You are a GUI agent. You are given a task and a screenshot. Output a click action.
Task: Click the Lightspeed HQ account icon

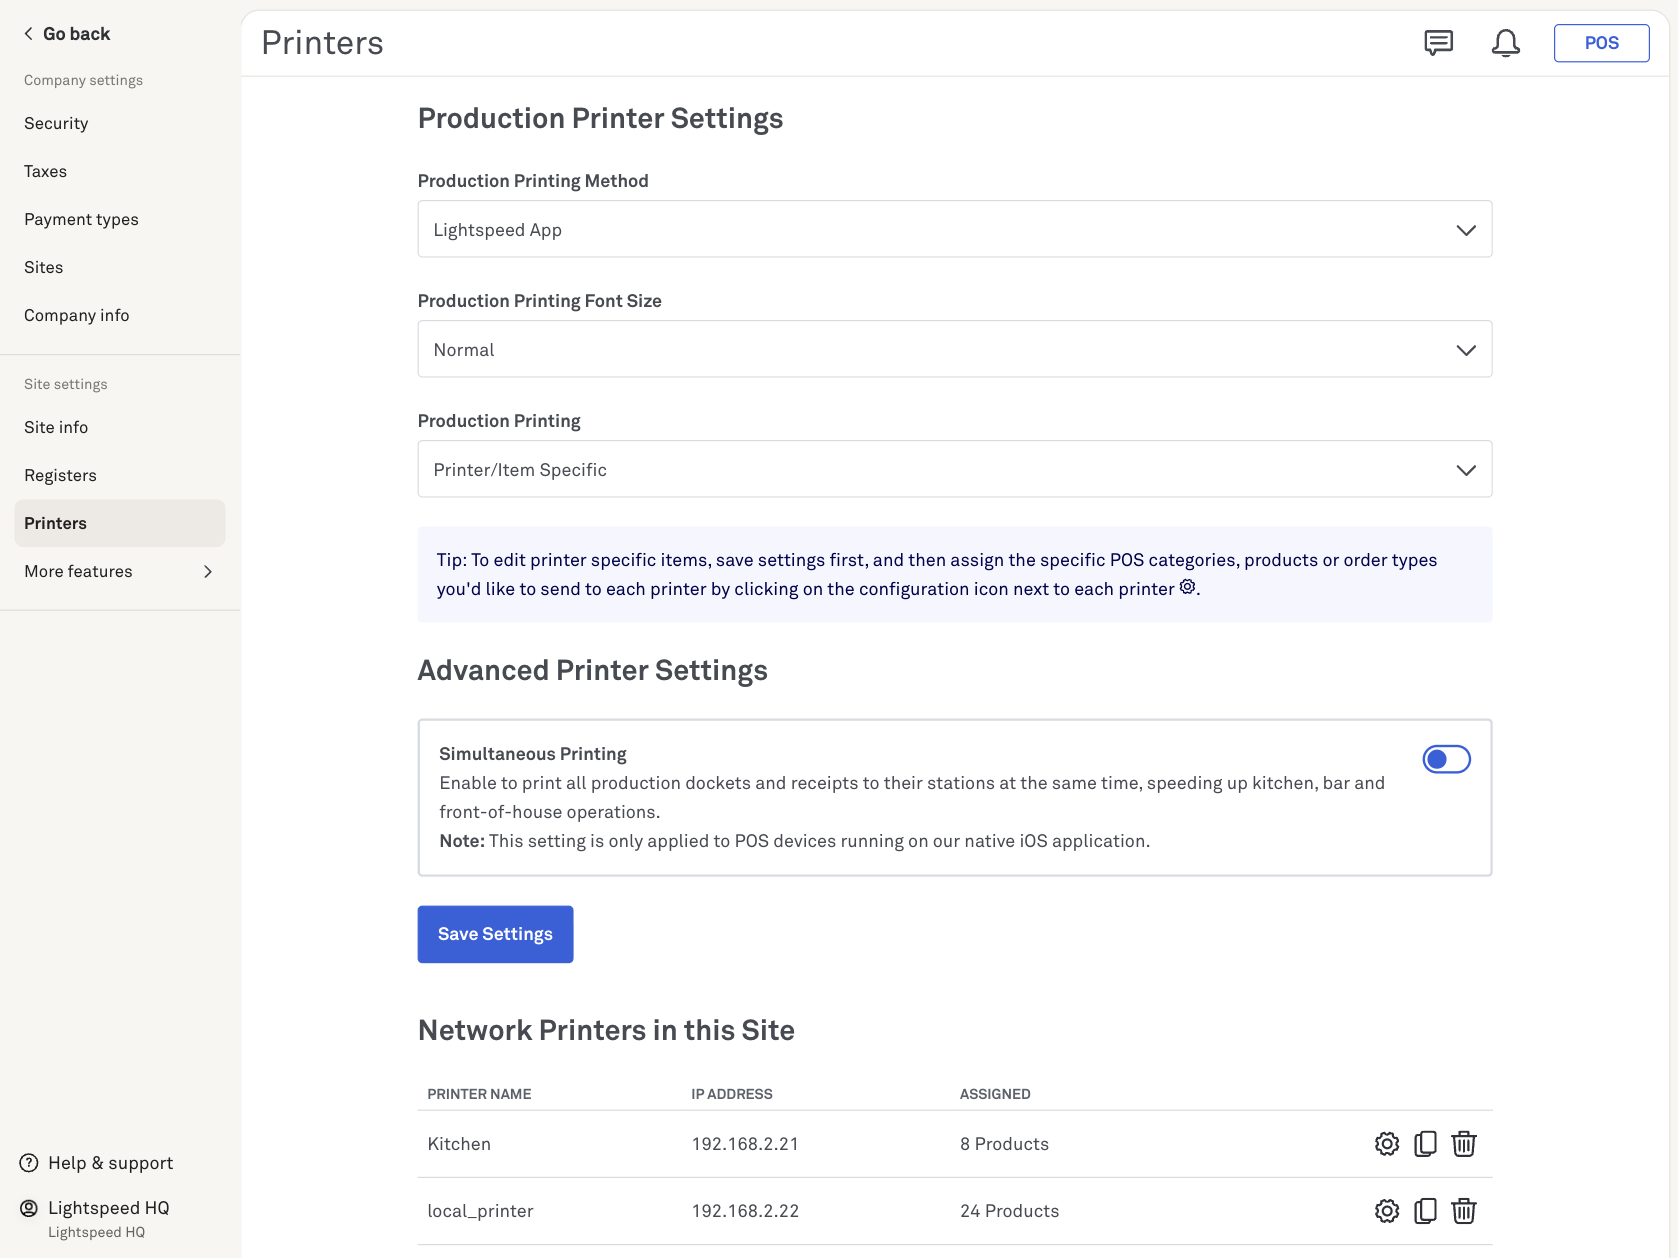point(29,1208)
